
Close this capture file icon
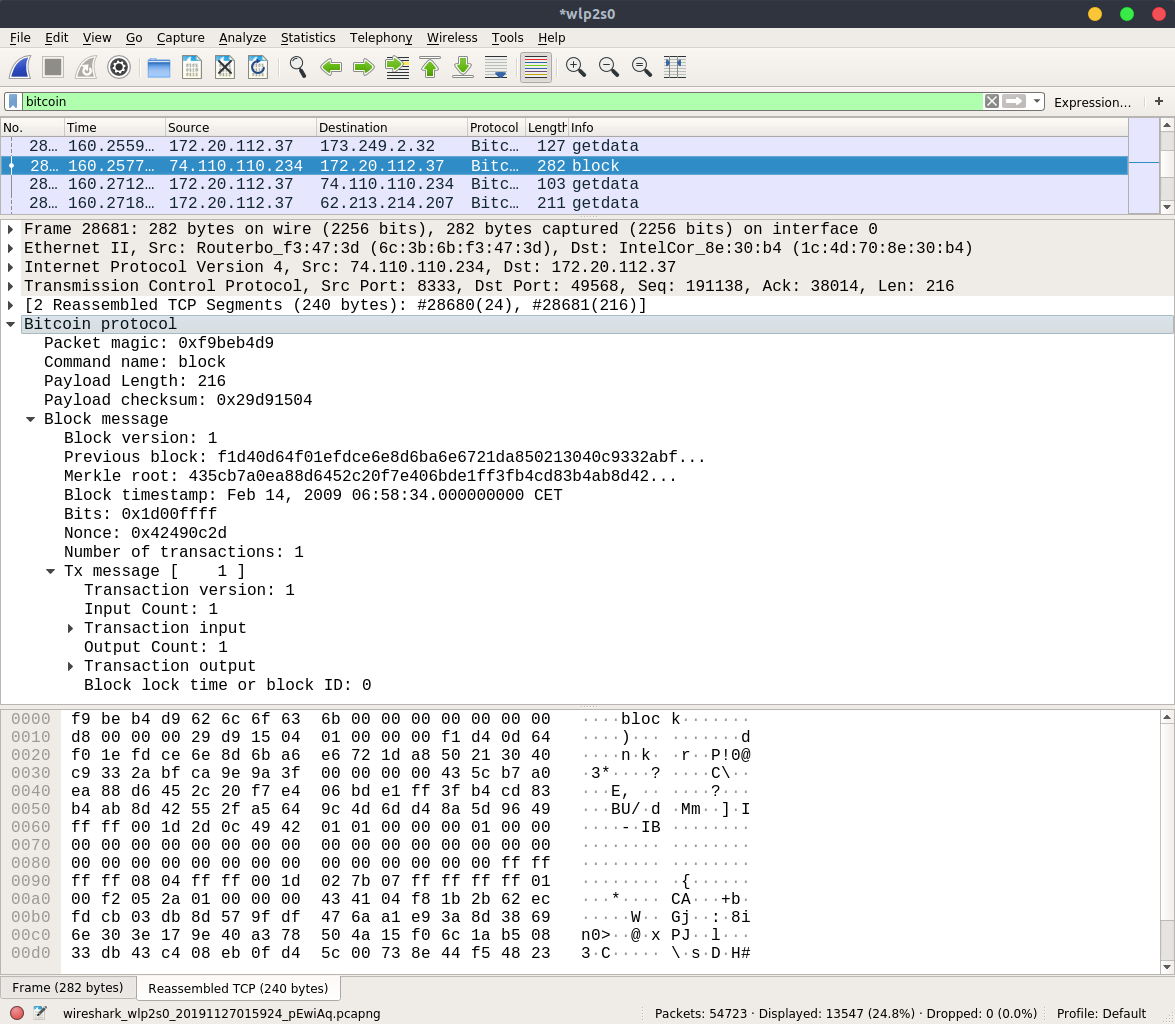225,67
